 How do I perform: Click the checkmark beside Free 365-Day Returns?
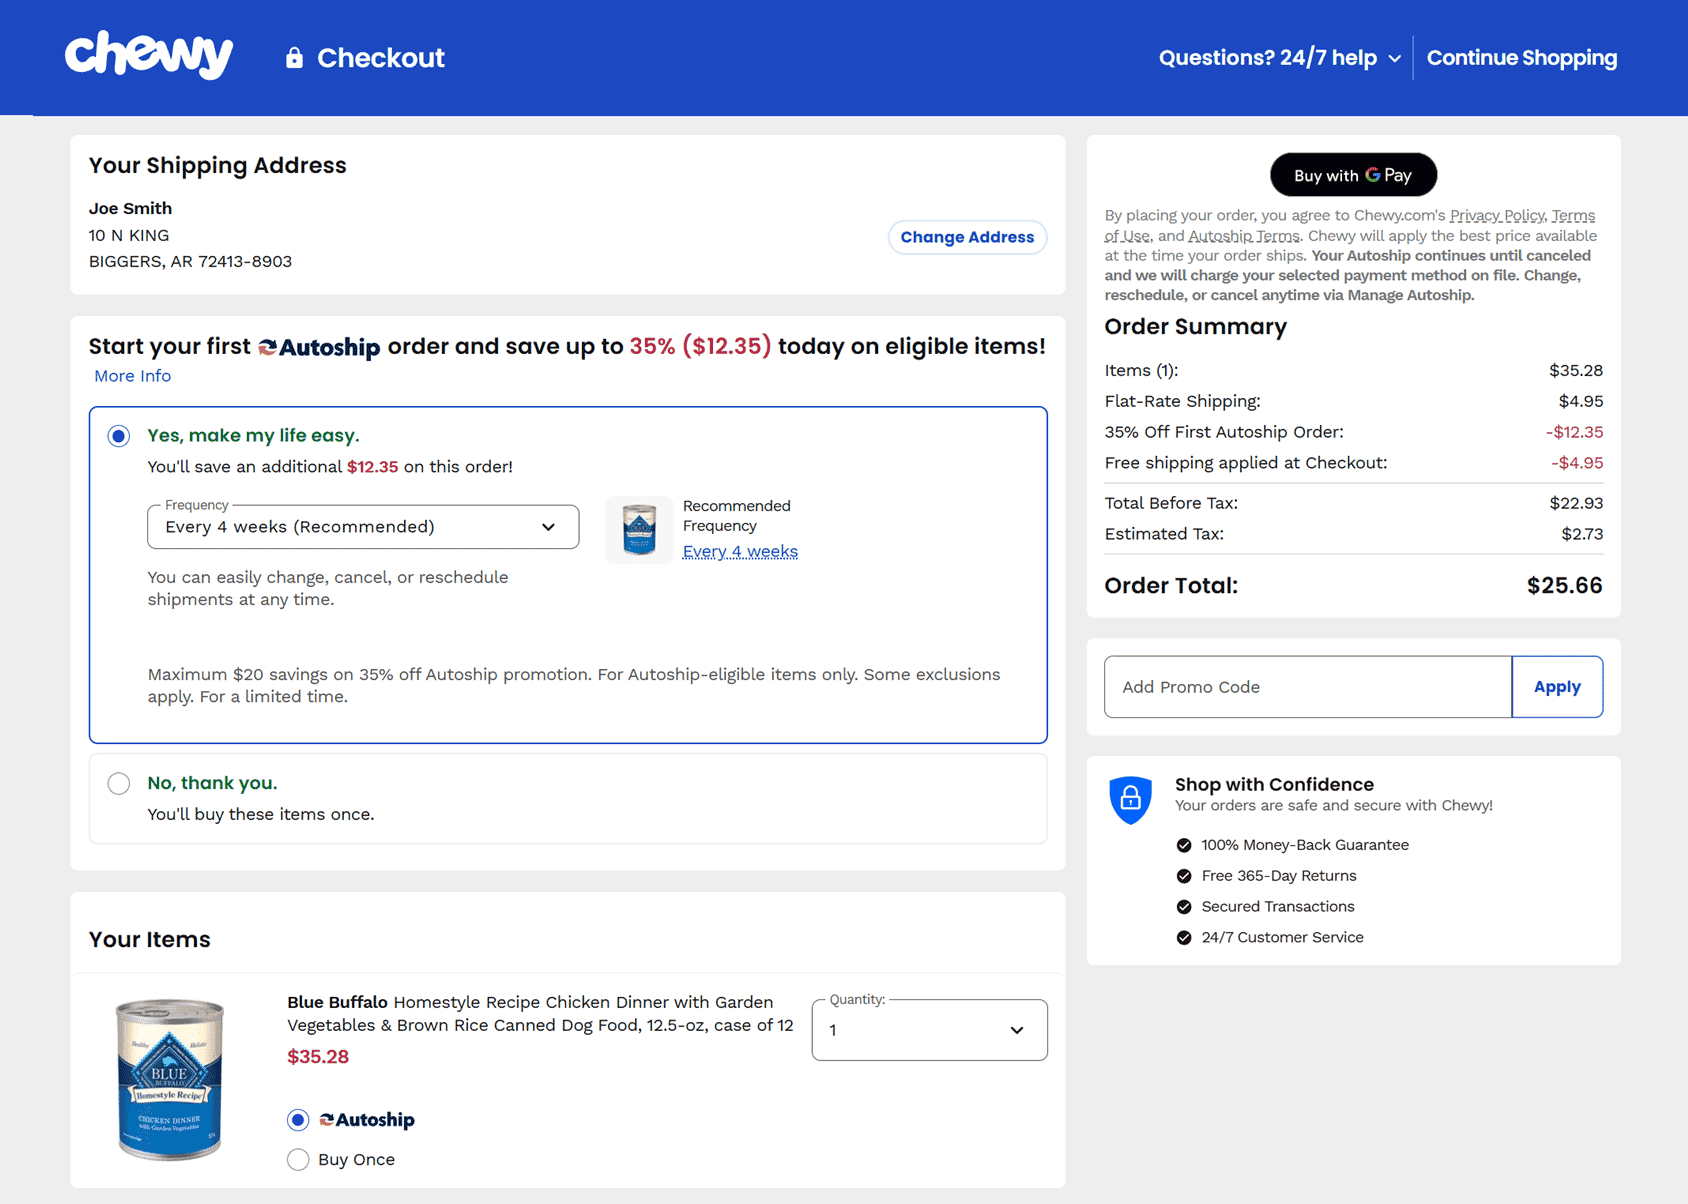(x=1184, y=876)
